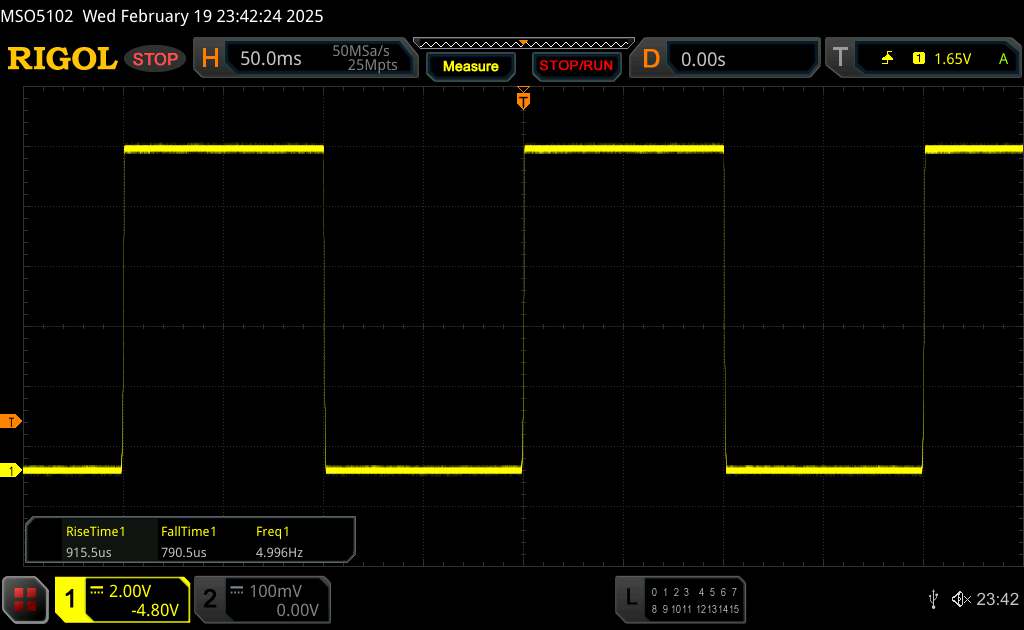Image resolution: width=1024 pixels, height=630 pixels.
Task: Click the 4.996Hz frequency value
Action: click(x=279, y=552)
